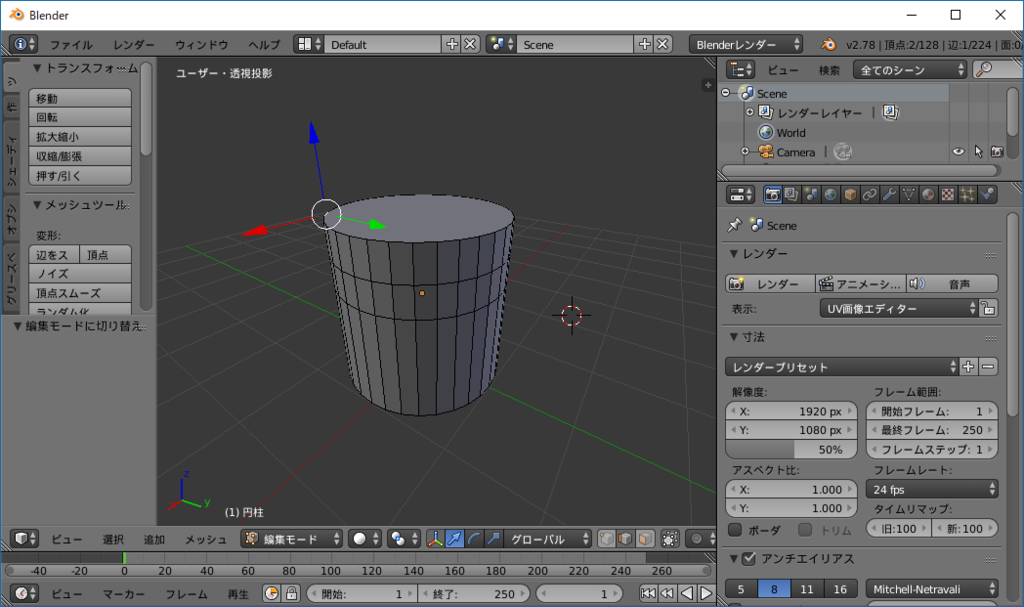Screen dimensions: 1024x607
Task: Click the jump to start playback icon
Action: [648, 594]
